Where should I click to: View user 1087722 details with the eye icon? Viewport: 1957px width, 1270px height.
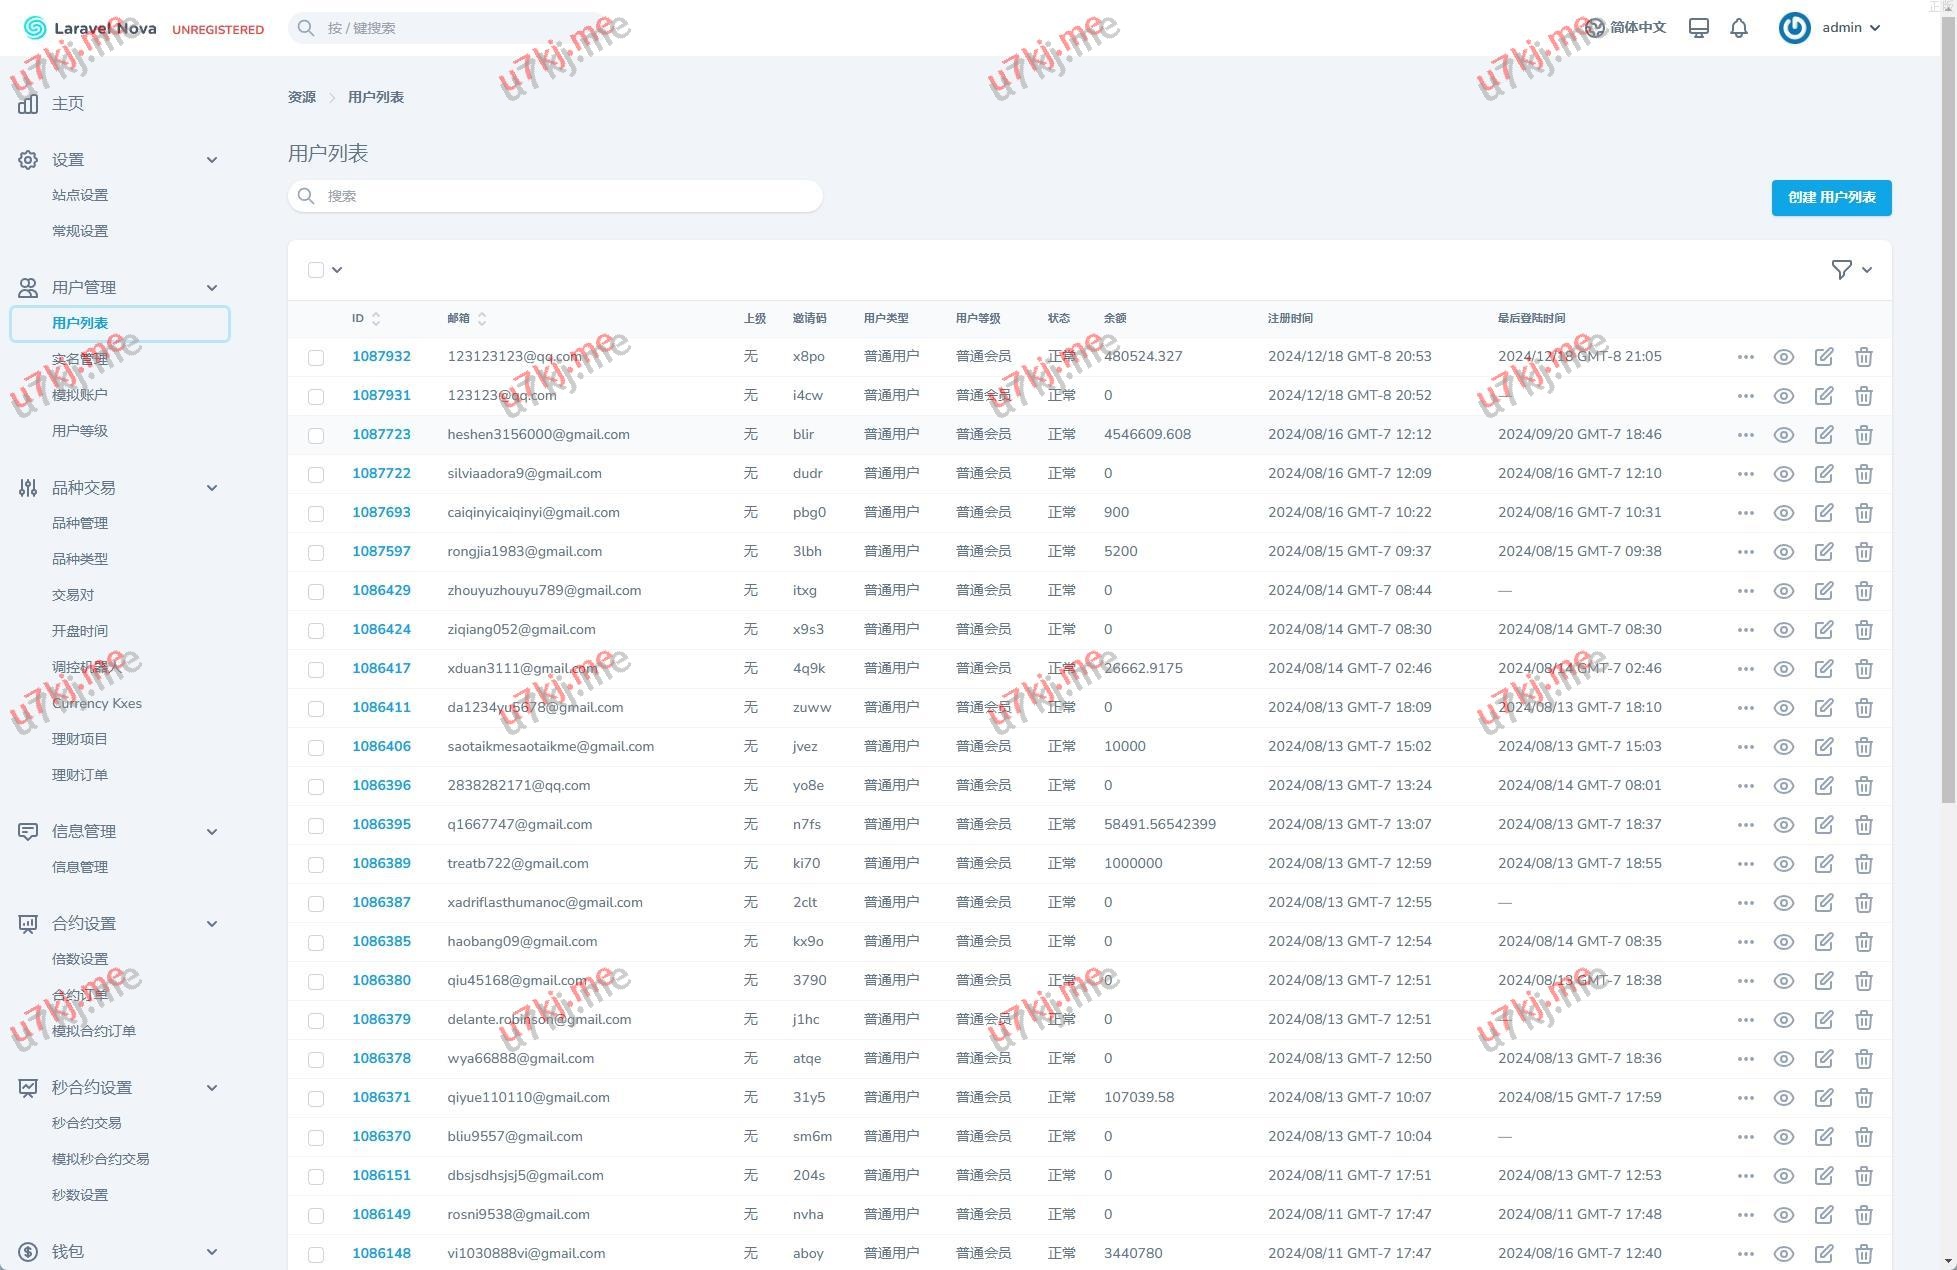[x=1783, y=474]
